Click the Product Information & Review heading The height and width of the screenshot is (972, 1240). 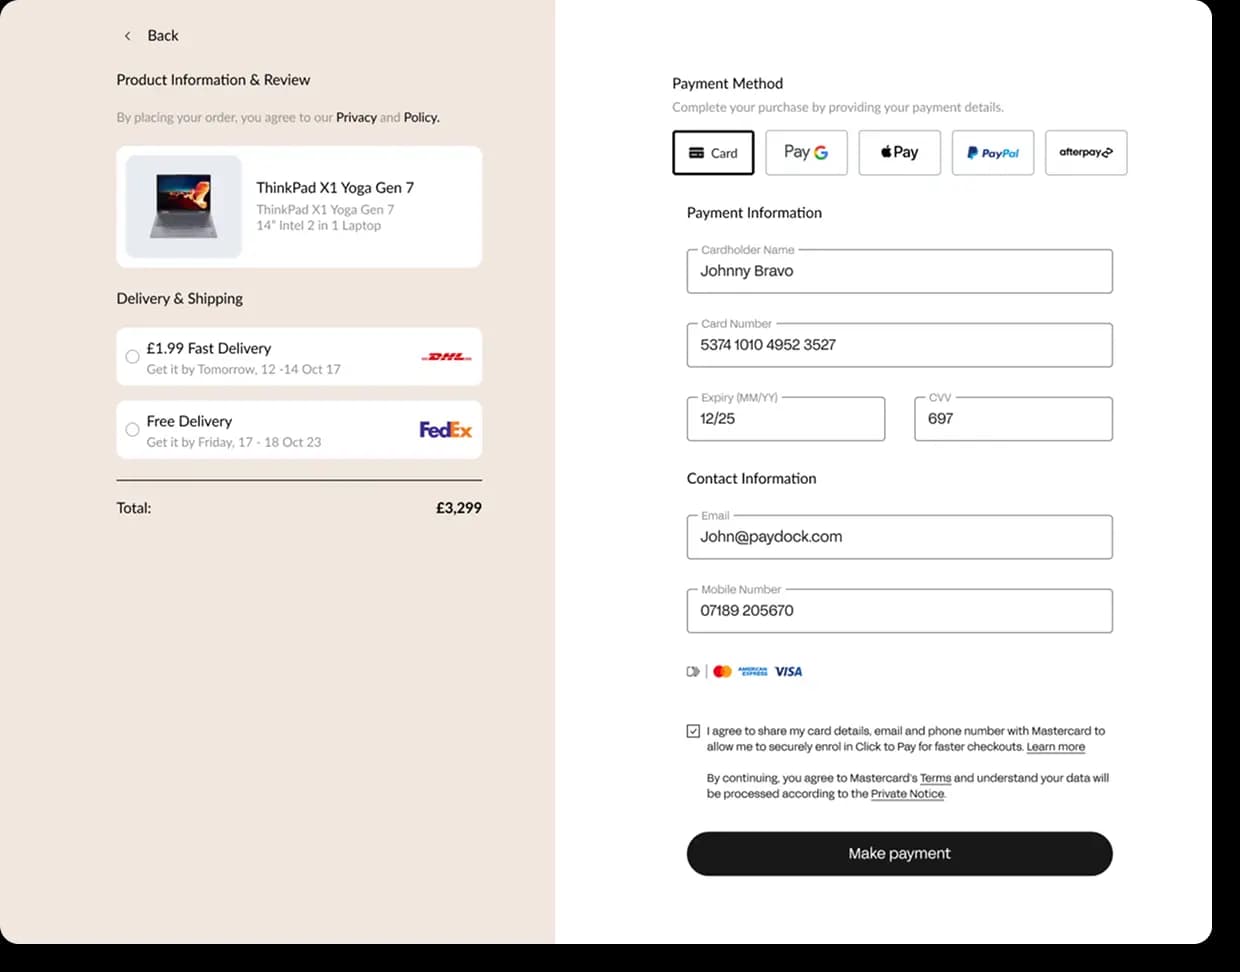pos(213,80)
